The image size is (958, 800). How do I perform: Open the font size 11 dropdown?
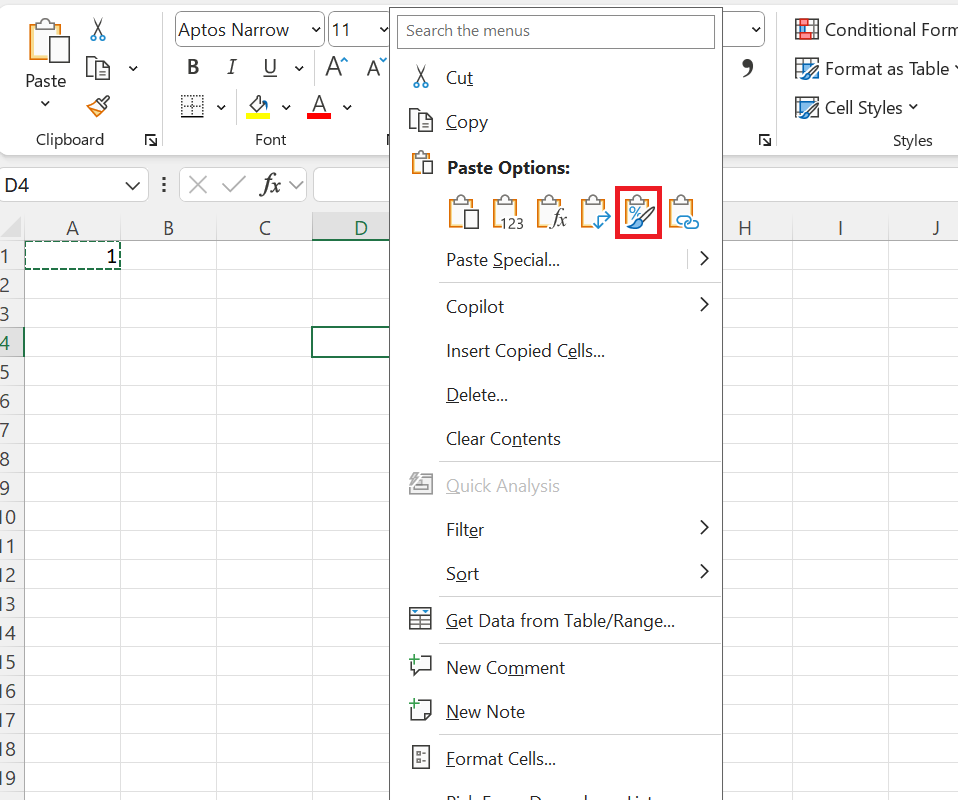[x=383, y=29]
